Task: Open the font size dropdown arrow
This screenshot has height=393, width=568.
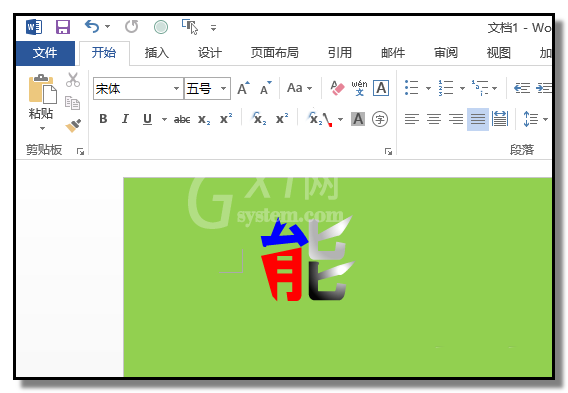Action: 224,88
